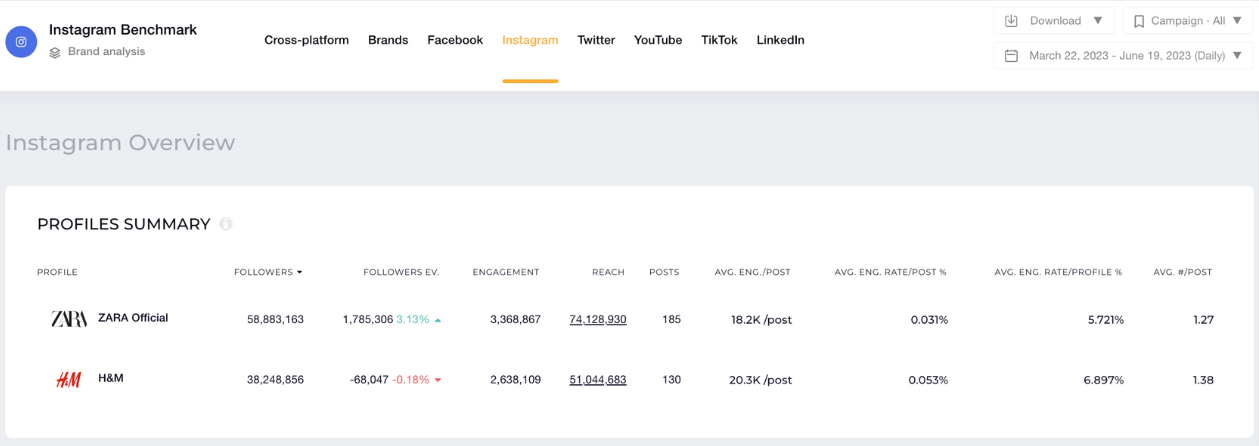Go to the Twitter tab
Viewport: 1259px width, 446px height.
(596, 40)
